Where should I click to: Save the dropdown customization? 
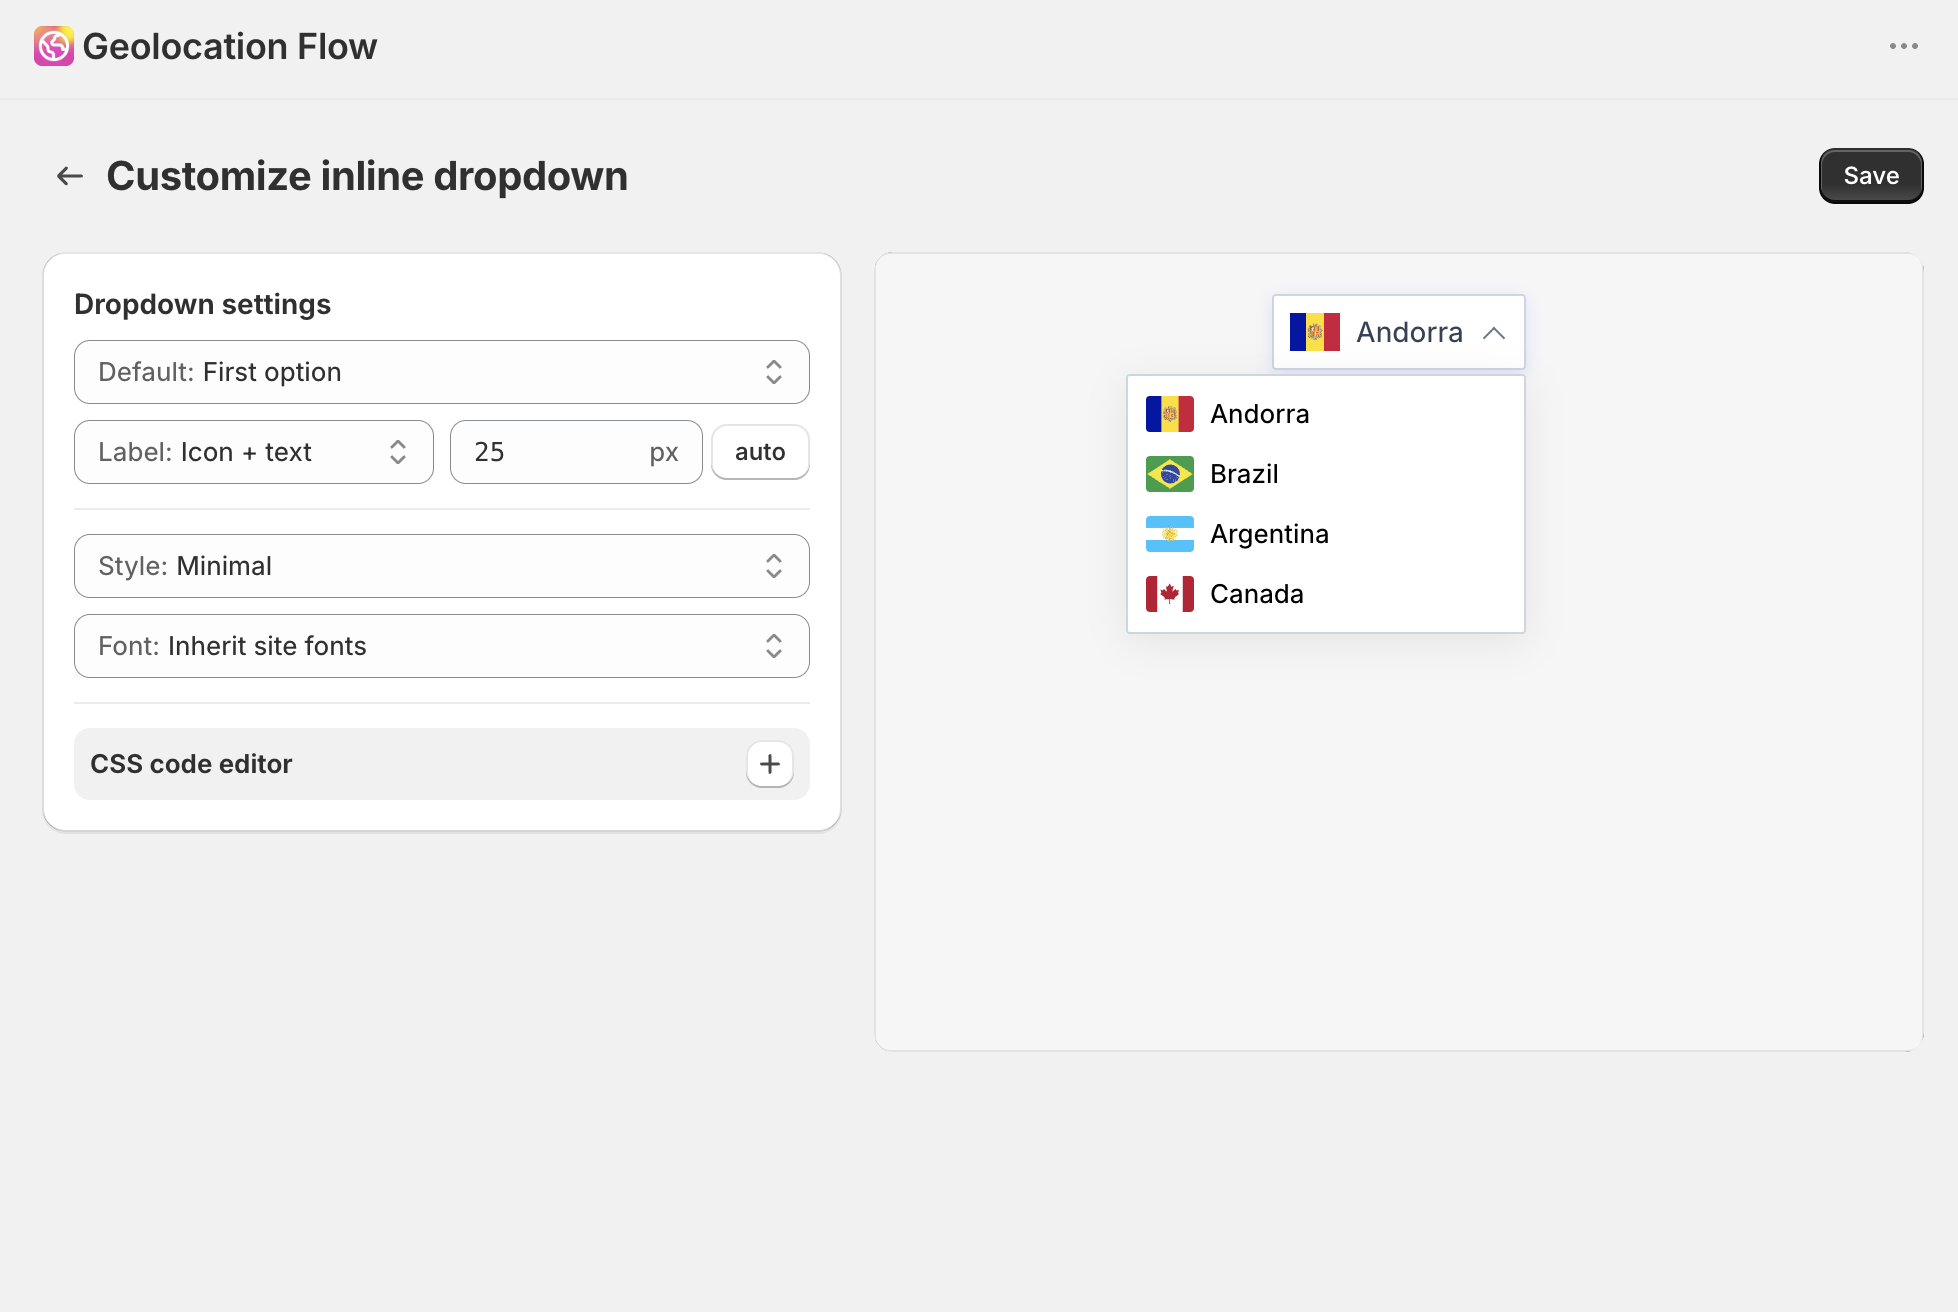pyautogui.click(x=1870, y=175)
